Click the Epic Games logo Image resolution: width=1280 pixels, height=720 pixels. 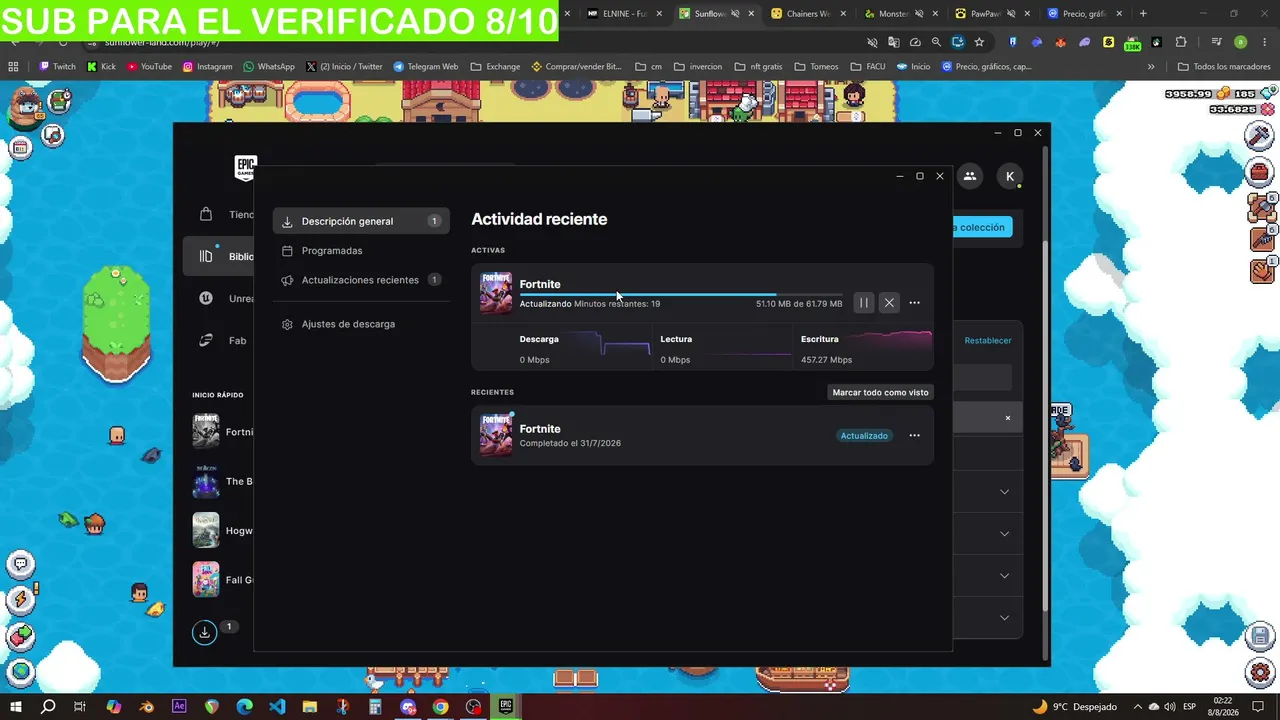(245, 168)
